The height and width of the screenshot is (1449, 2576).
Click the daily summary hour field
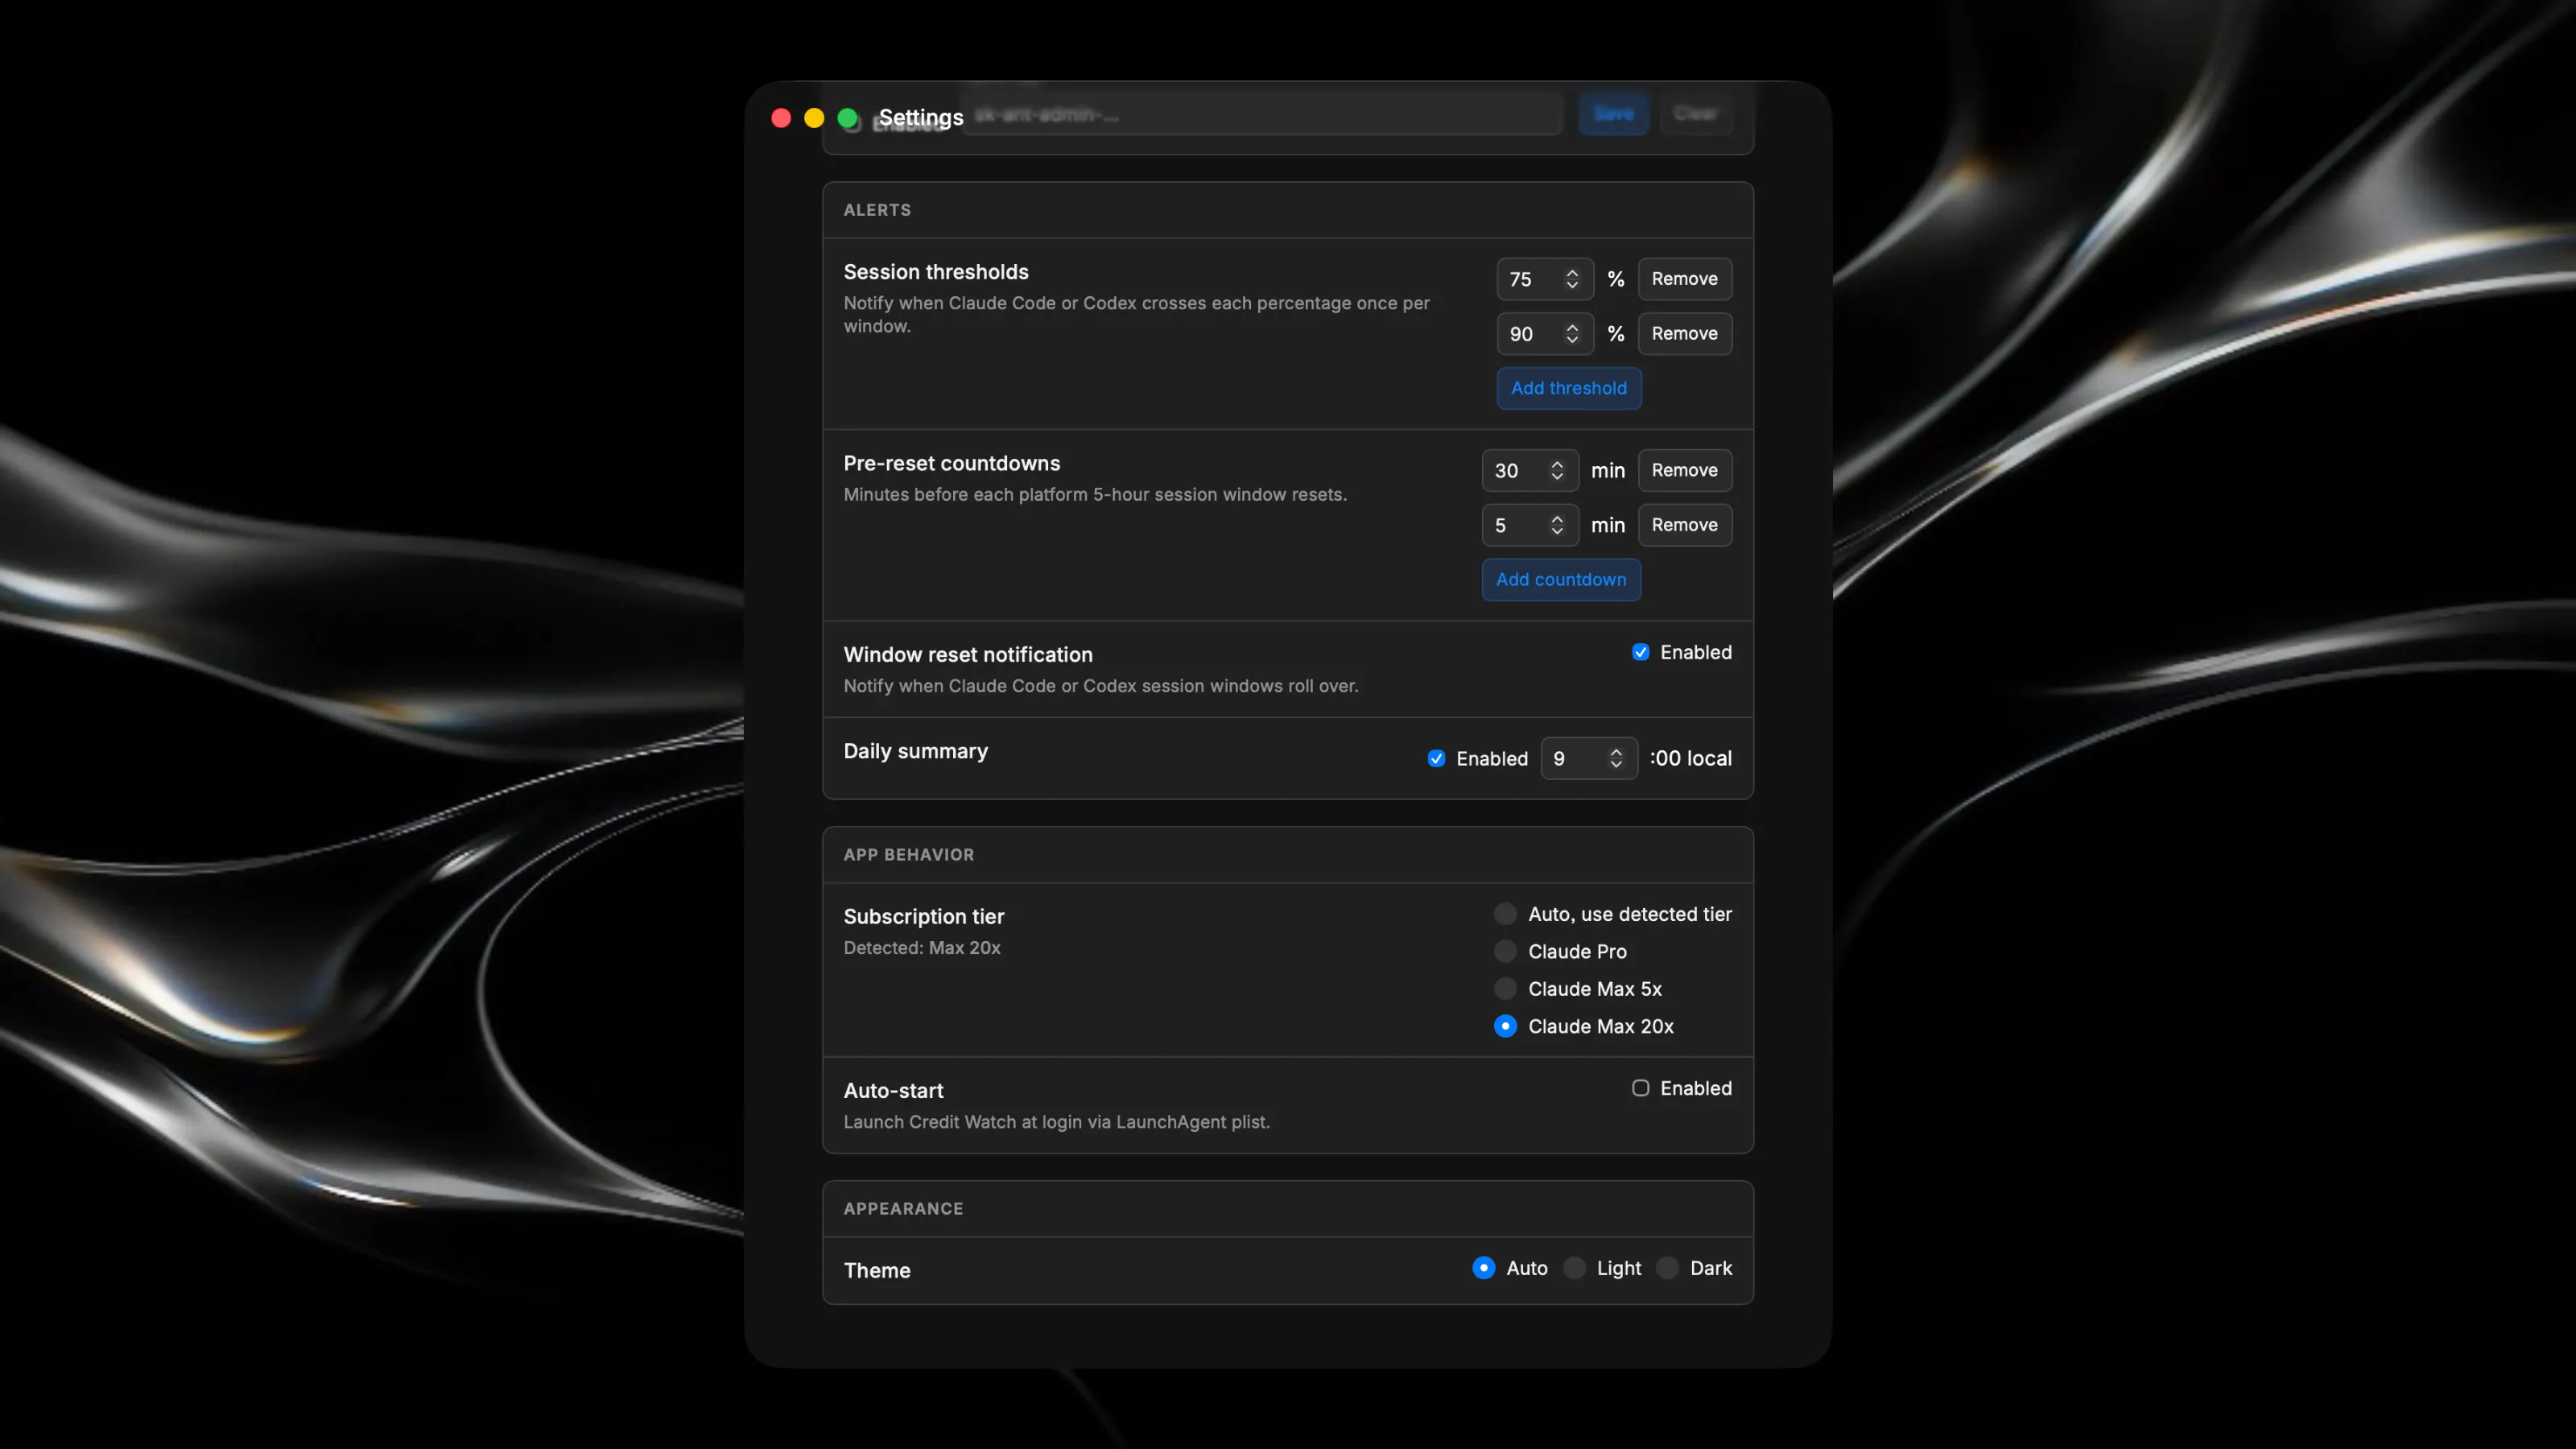(1589, 758)
